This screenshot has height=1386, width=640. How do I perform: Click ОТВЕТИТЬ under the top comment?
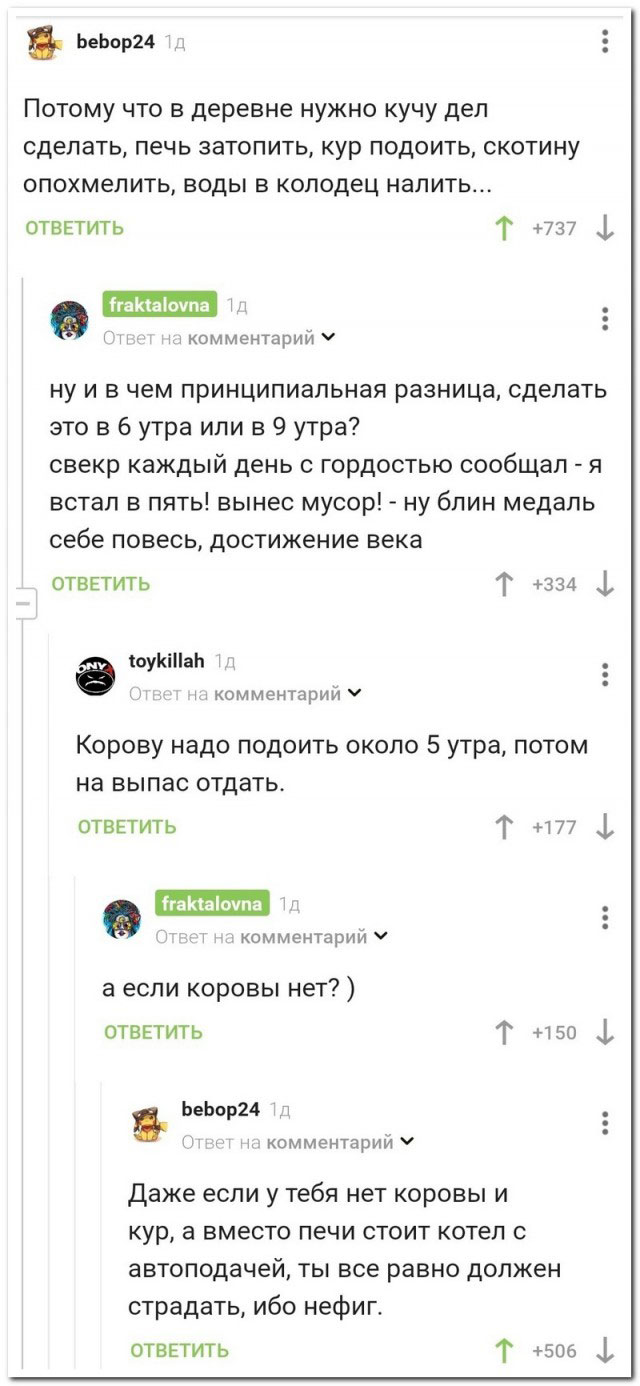(74, 228)
